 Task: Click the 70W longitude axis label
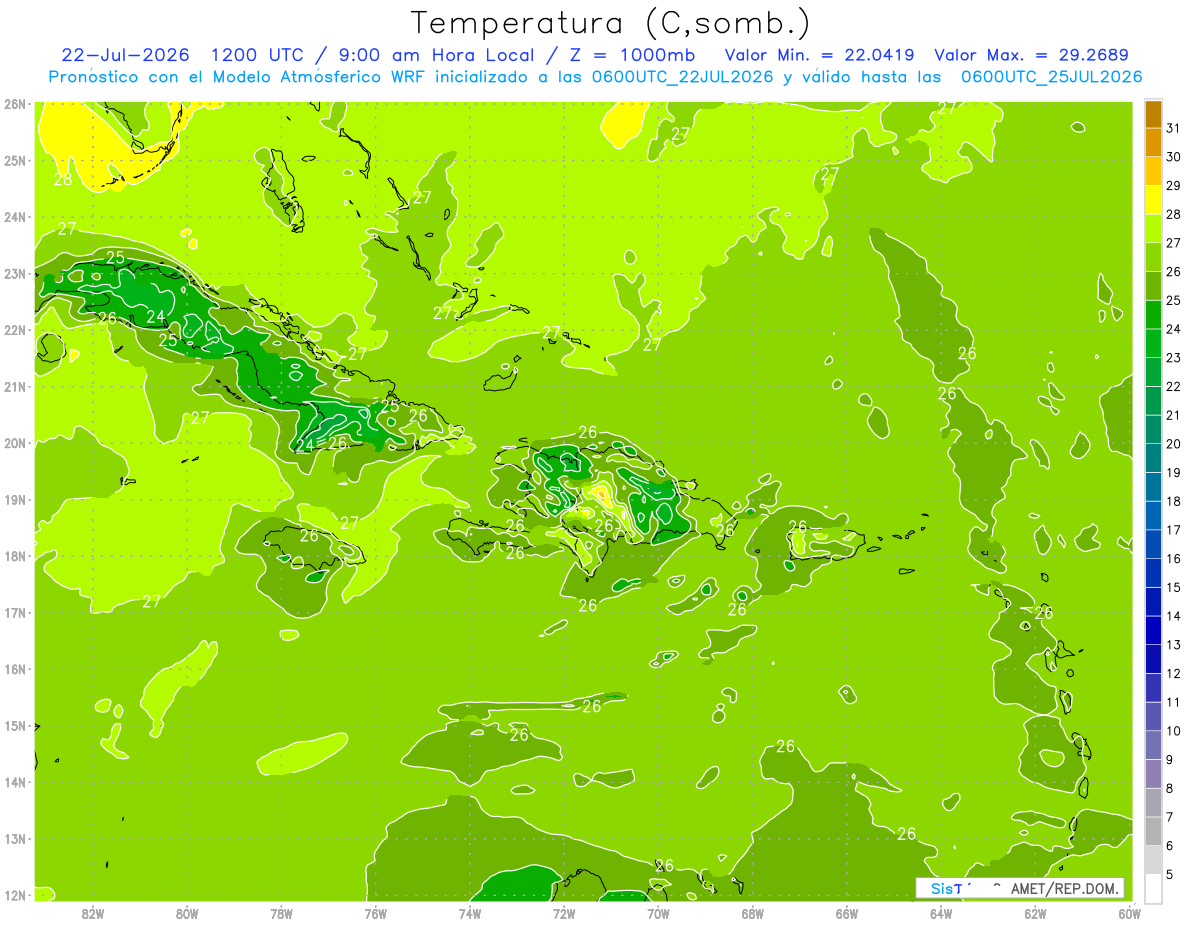pyautogui.click(x=658, y=913)
